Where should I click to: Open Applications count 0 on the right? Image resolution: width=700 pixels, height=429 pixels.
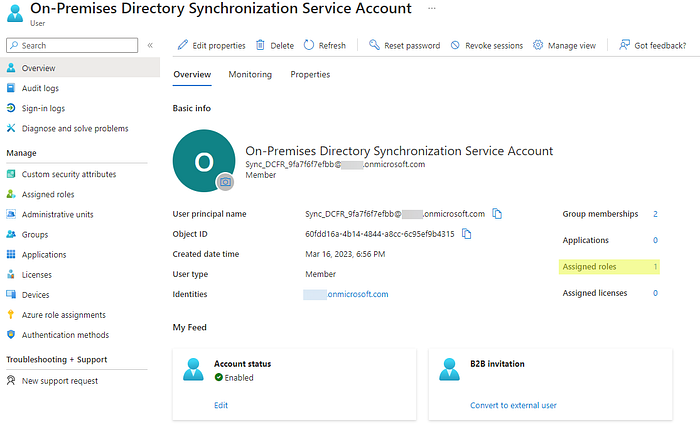click(x=655, y=240)
